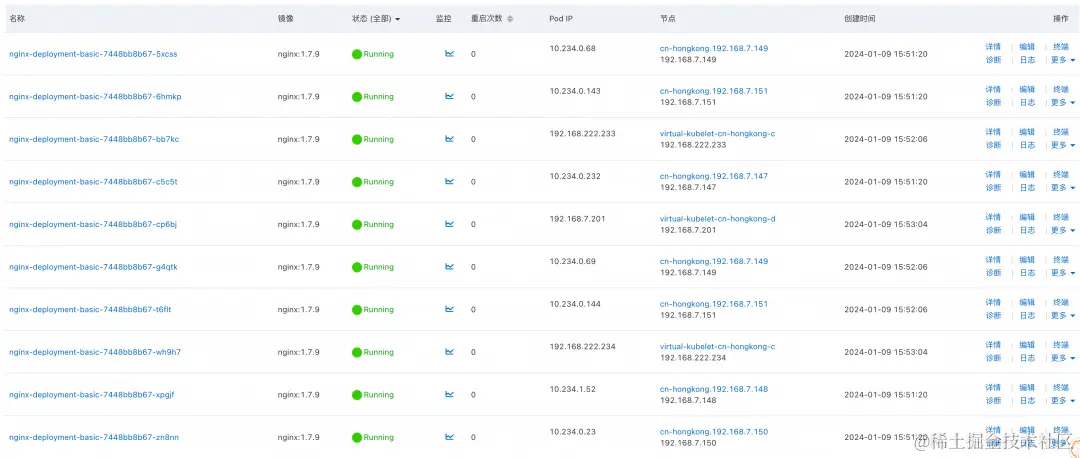The width and height of the screenshot is (1080, 458).
Task: Open pod nginx-deployment-basic-7448bb8b67-5xcss
Action: click(x=93, y=54)
